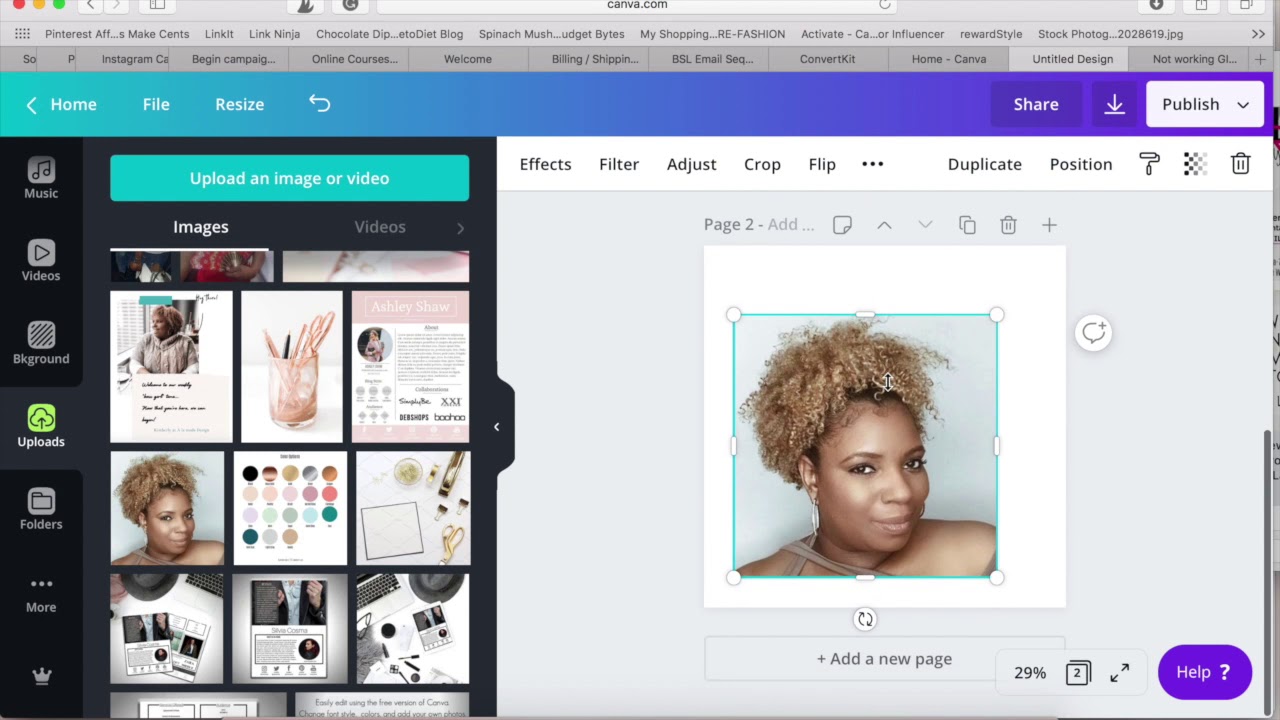1280x720 pixels.
Task: Open the Help button
Action: point(1205,672)
